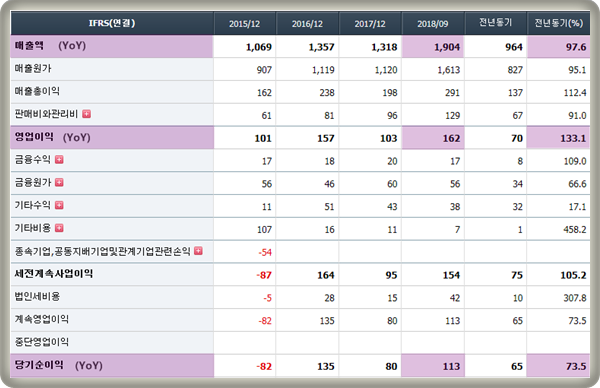The image size is (600, 388).
Task: Click the 162 operating profit for 2018/09
Action: [x=451, y=139]
